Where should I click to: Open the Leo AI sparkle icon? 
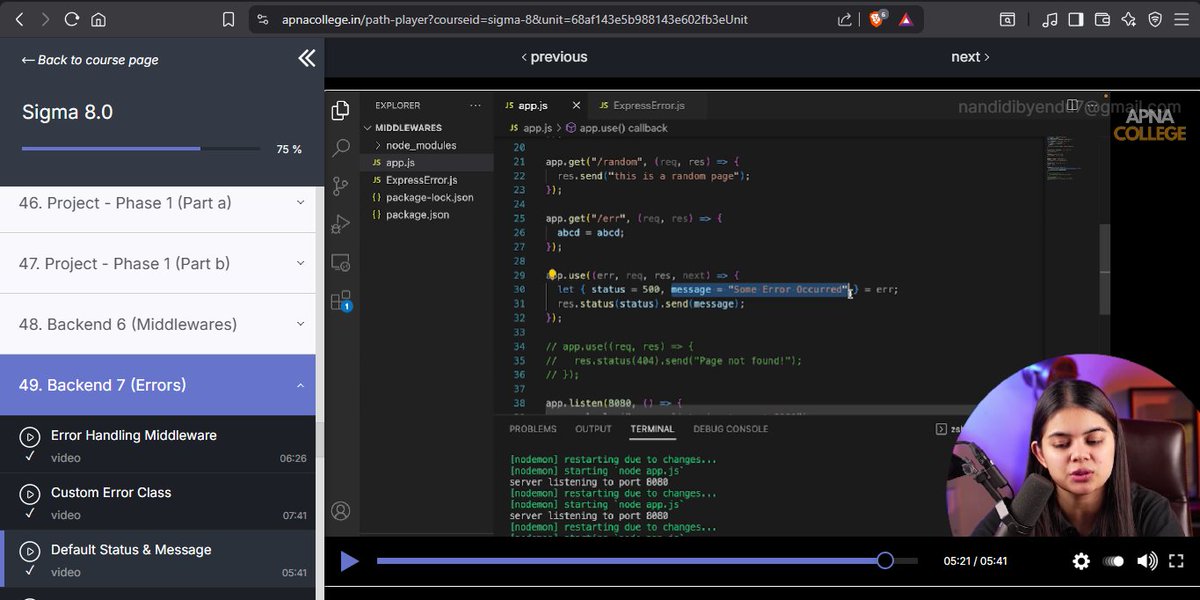(x=1128, y=19)
